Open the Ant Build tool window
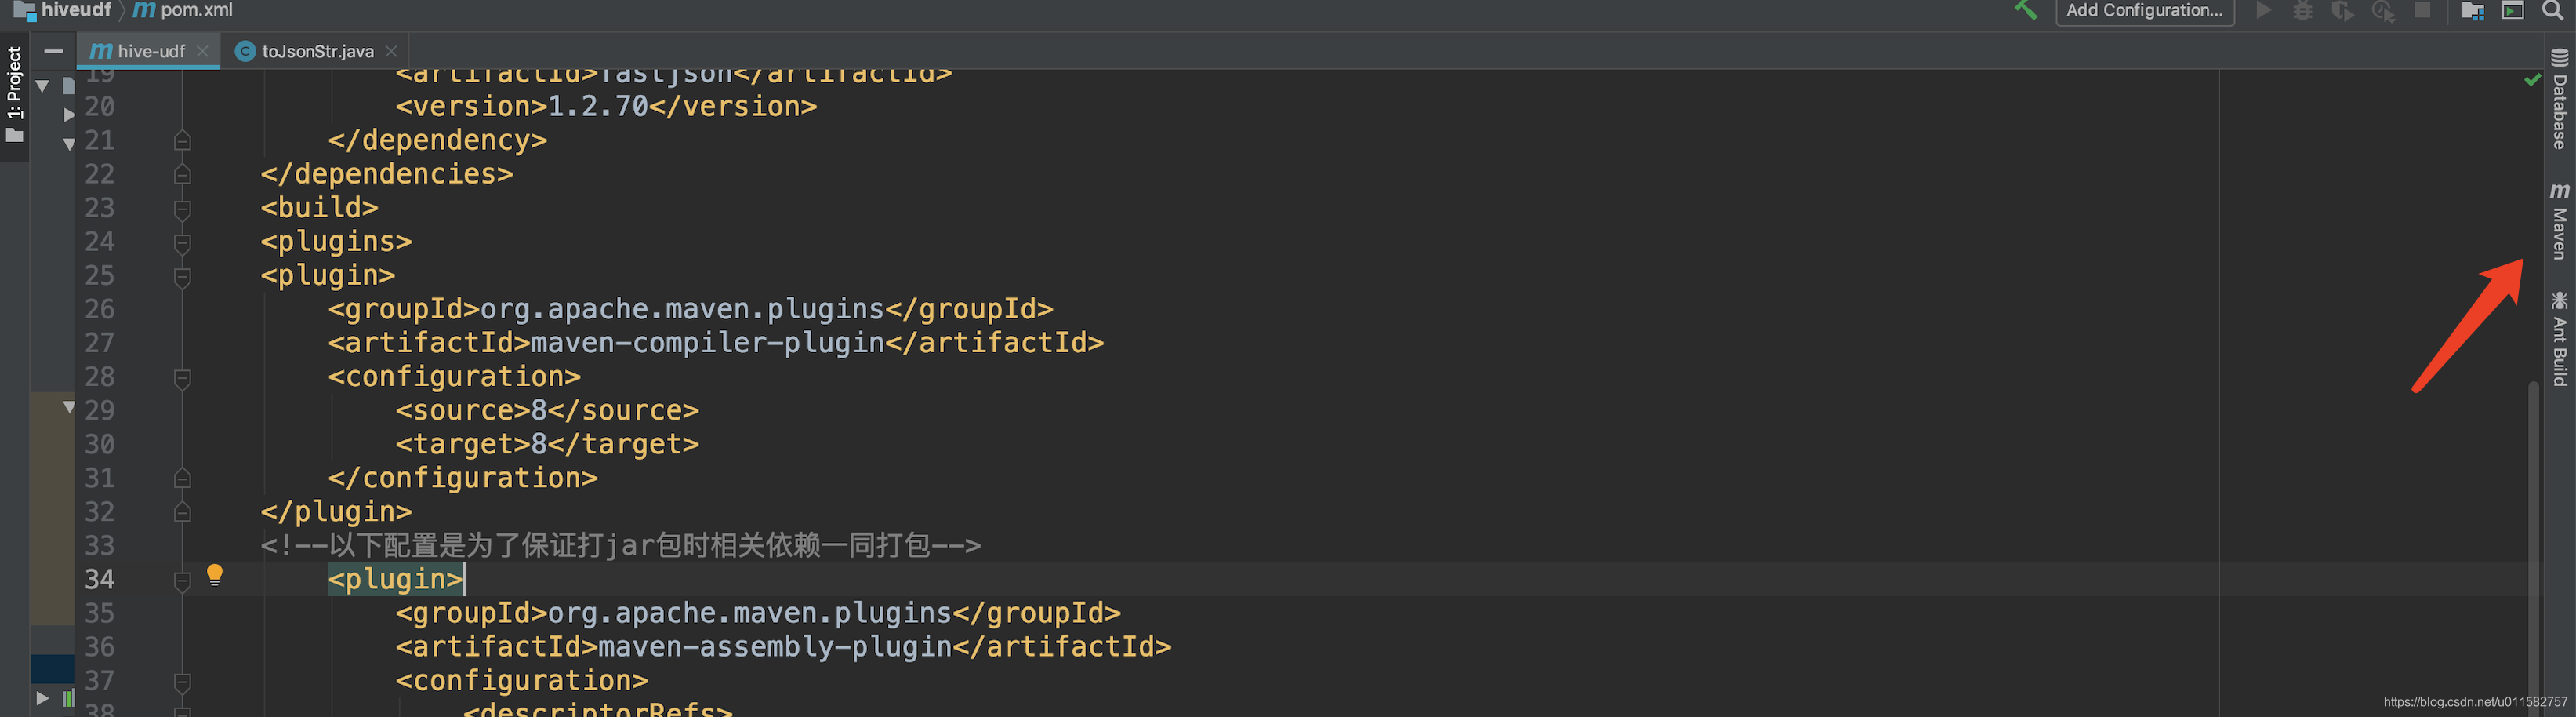This screenshot has height=717, width=2576. [x=2559, y=339]
